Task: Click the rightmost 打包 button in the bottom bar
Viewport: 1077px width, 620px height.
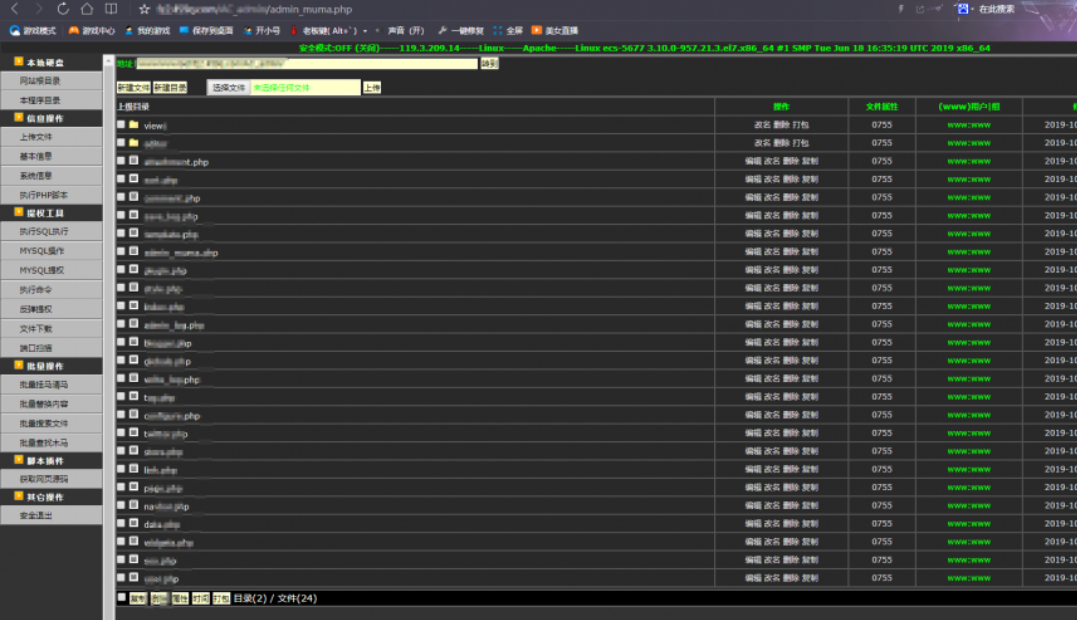Action: [x=221, y=599]
